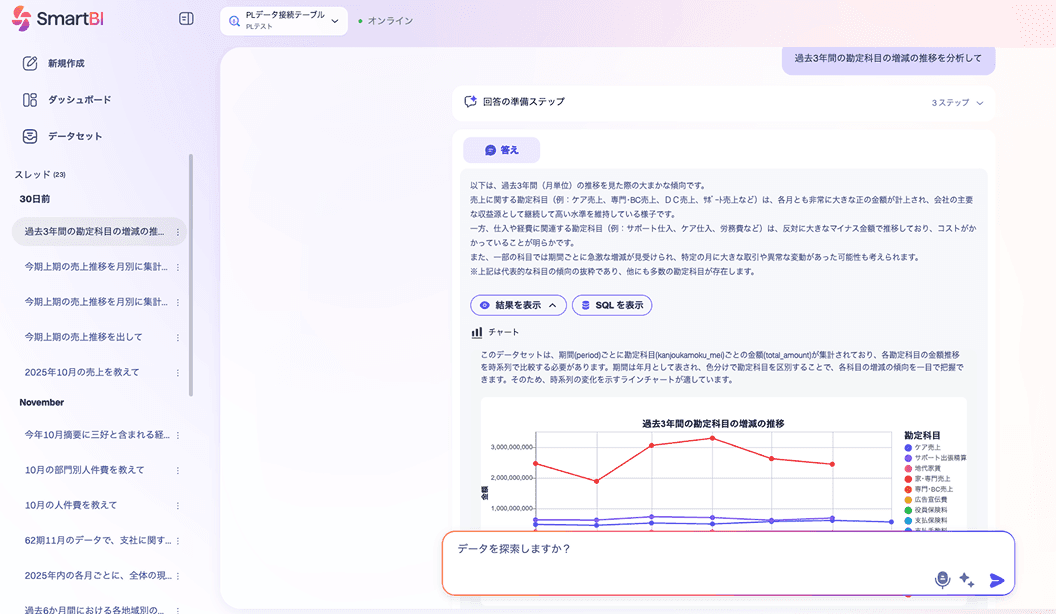1056x614 pixels.
Task: Select the 答え tab in the response
Action: 500,149
